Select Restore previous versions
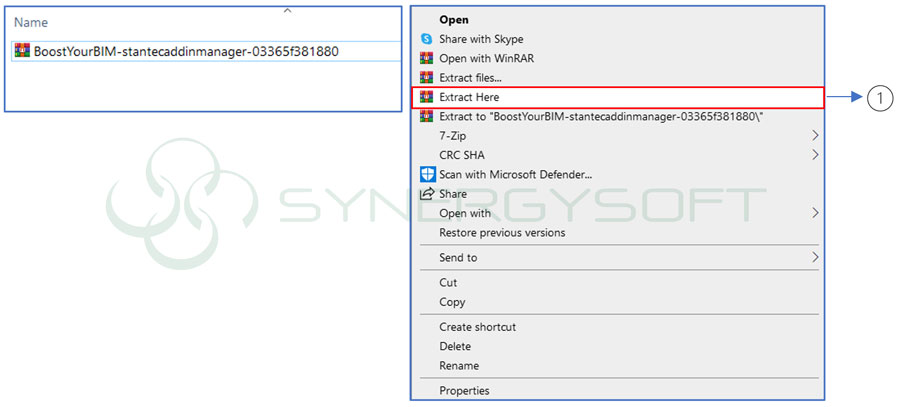 (502, 232)
